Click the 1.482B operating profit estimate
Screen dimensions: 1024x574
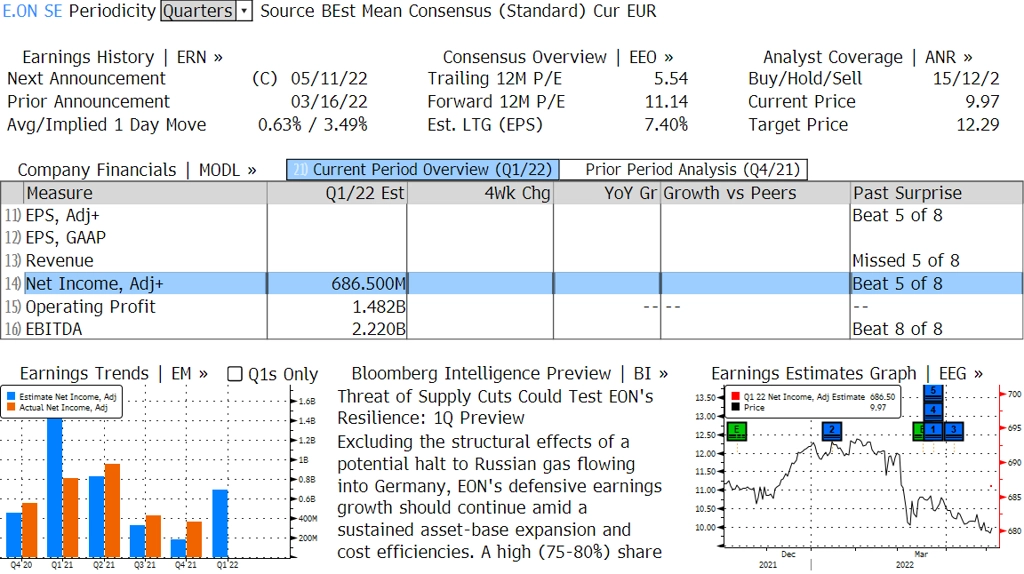379,306
